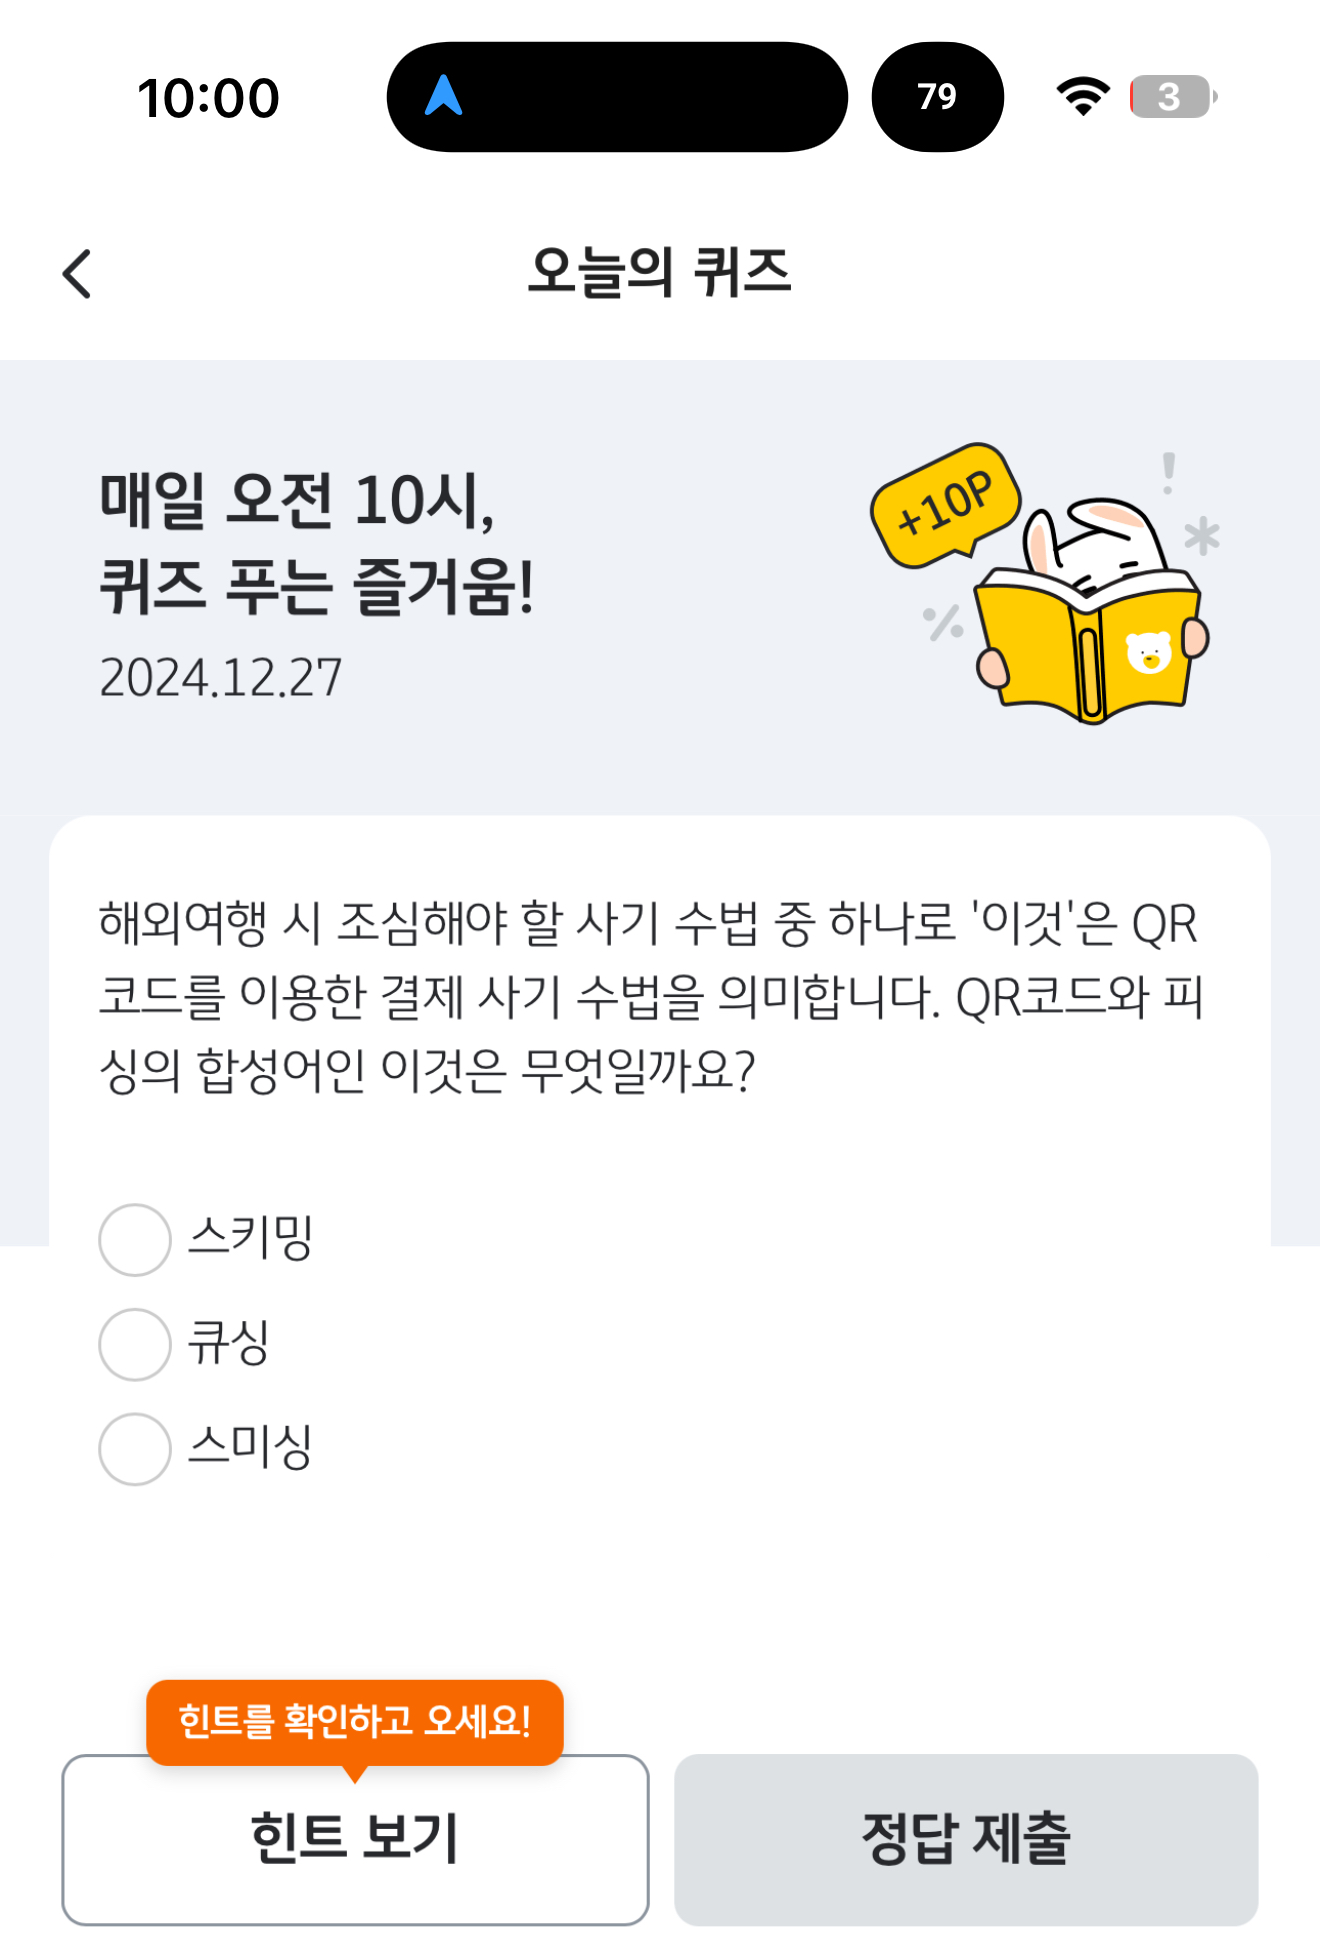Select the 스미싱 answer option
This screenshot has width=1320, height=1939.
(207, 1449)
